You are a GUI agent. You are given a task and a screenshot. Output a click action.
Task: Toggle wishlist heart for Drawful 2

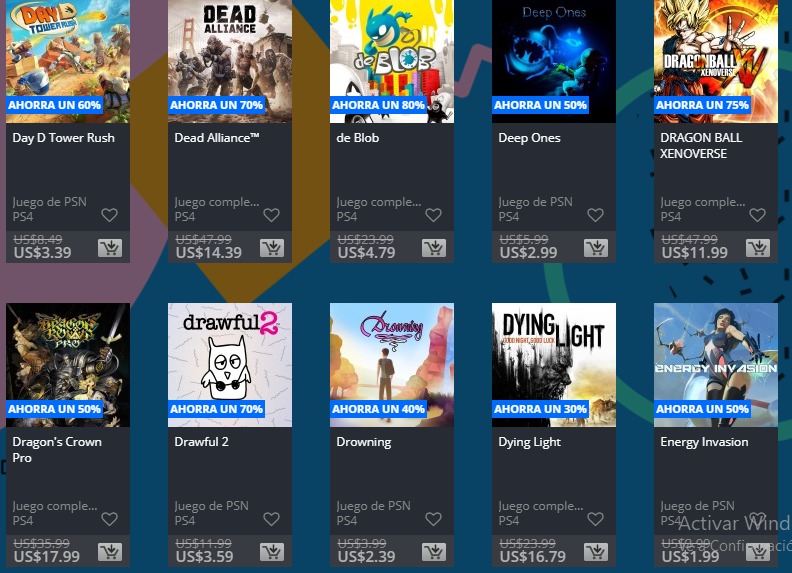(272, 519)
